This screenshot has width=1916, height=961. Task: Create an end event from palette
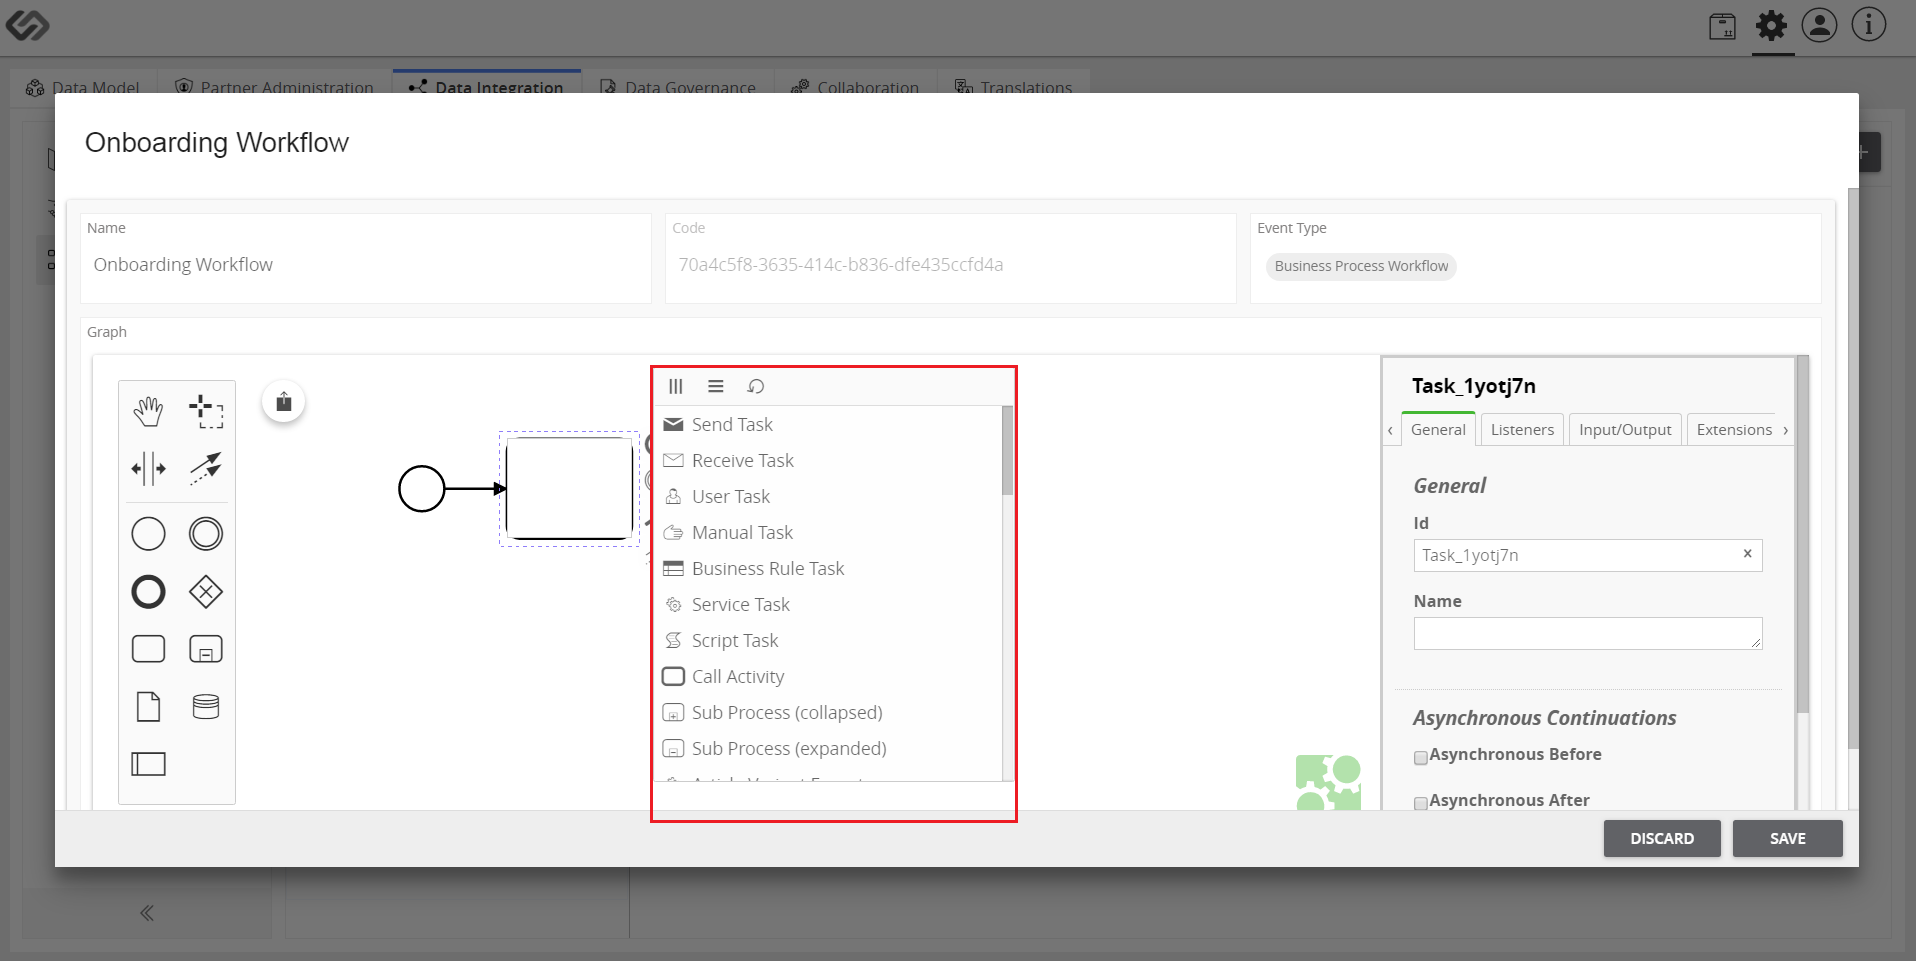[148, 592]
